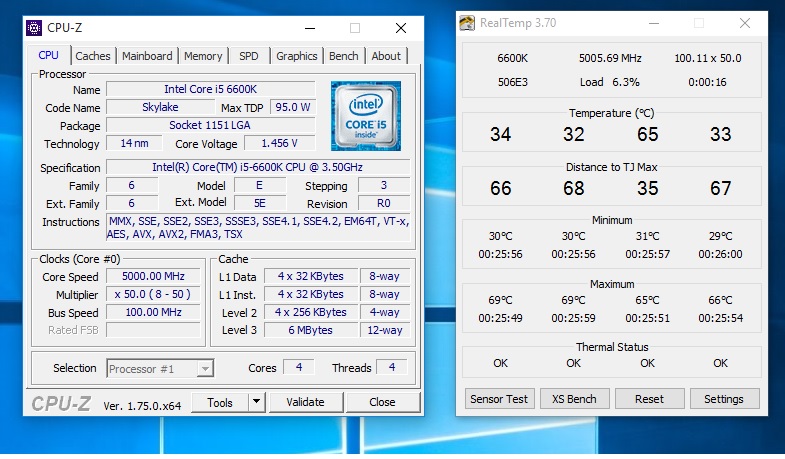Click the Revision value 'R0'
Viewport: 785px width, 459px height.
pos(383,203)
